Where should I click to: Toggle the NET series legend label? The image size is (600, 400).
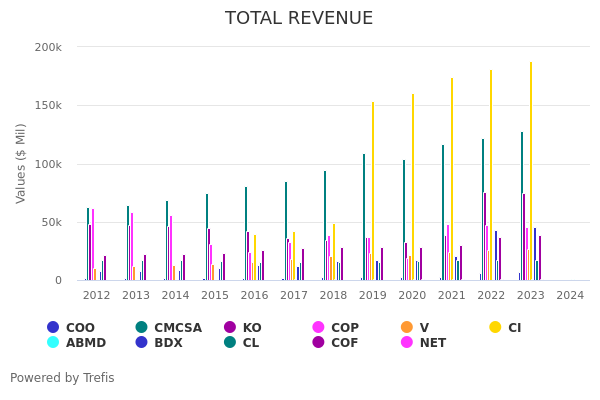(432, 342)
